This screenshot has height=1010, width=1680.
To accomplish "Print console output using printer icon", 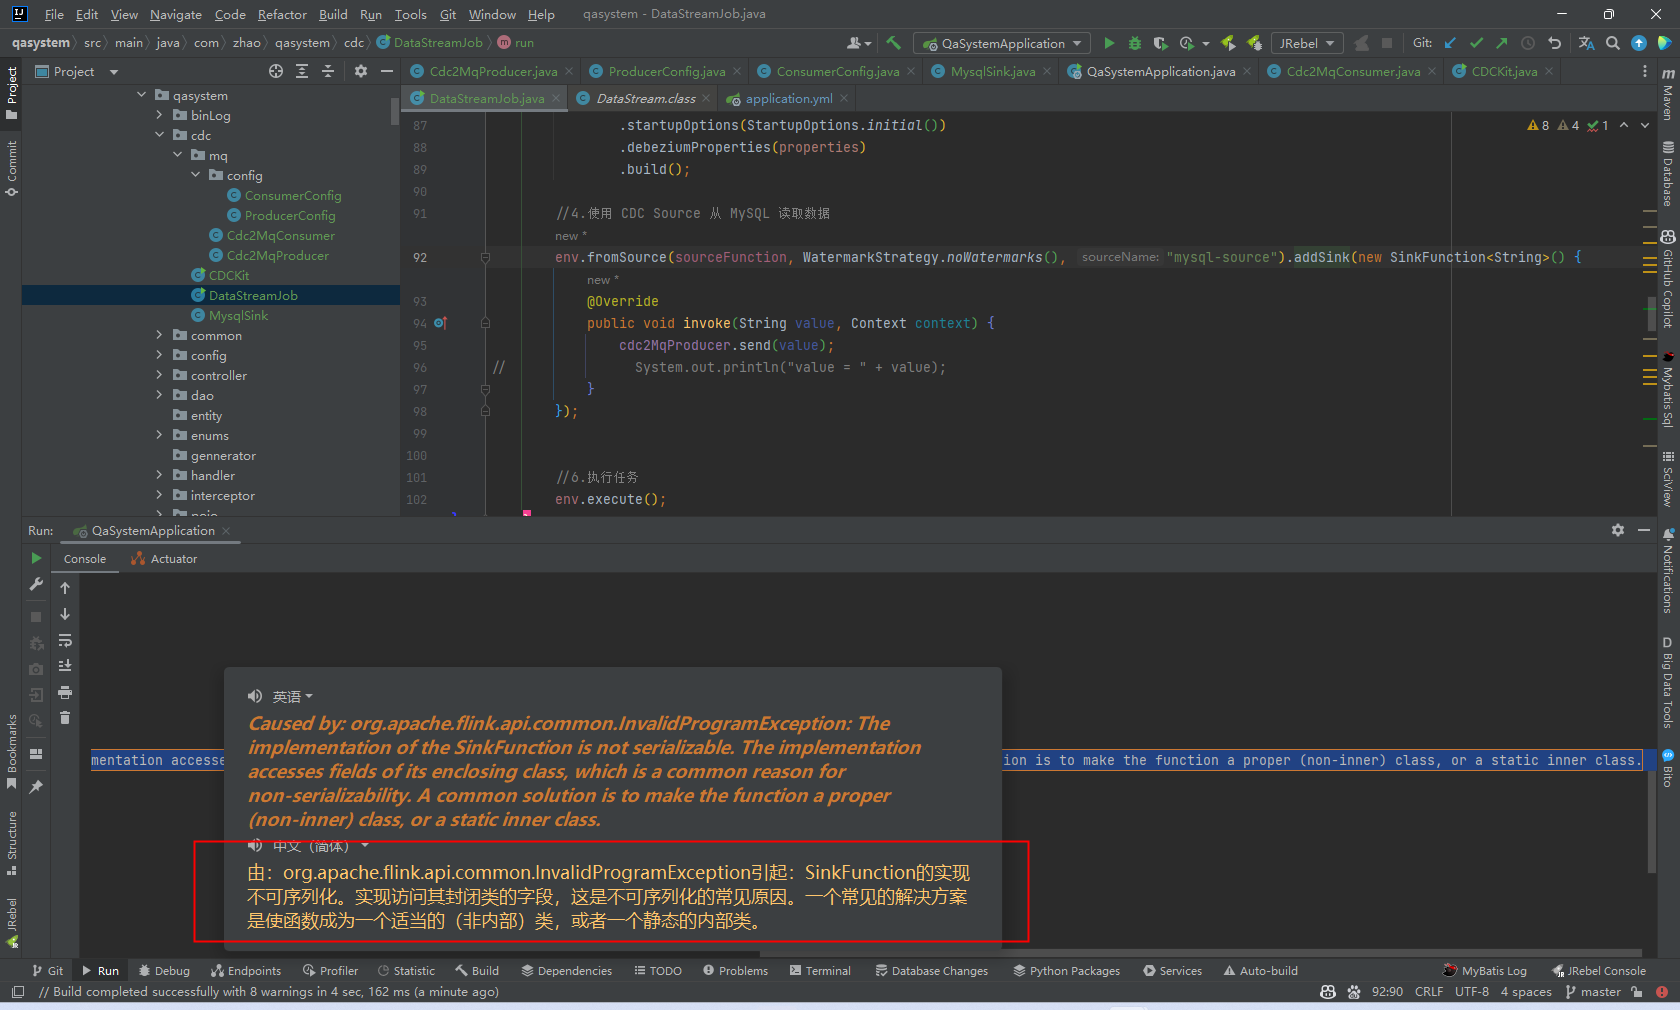I will coord(65,692).
